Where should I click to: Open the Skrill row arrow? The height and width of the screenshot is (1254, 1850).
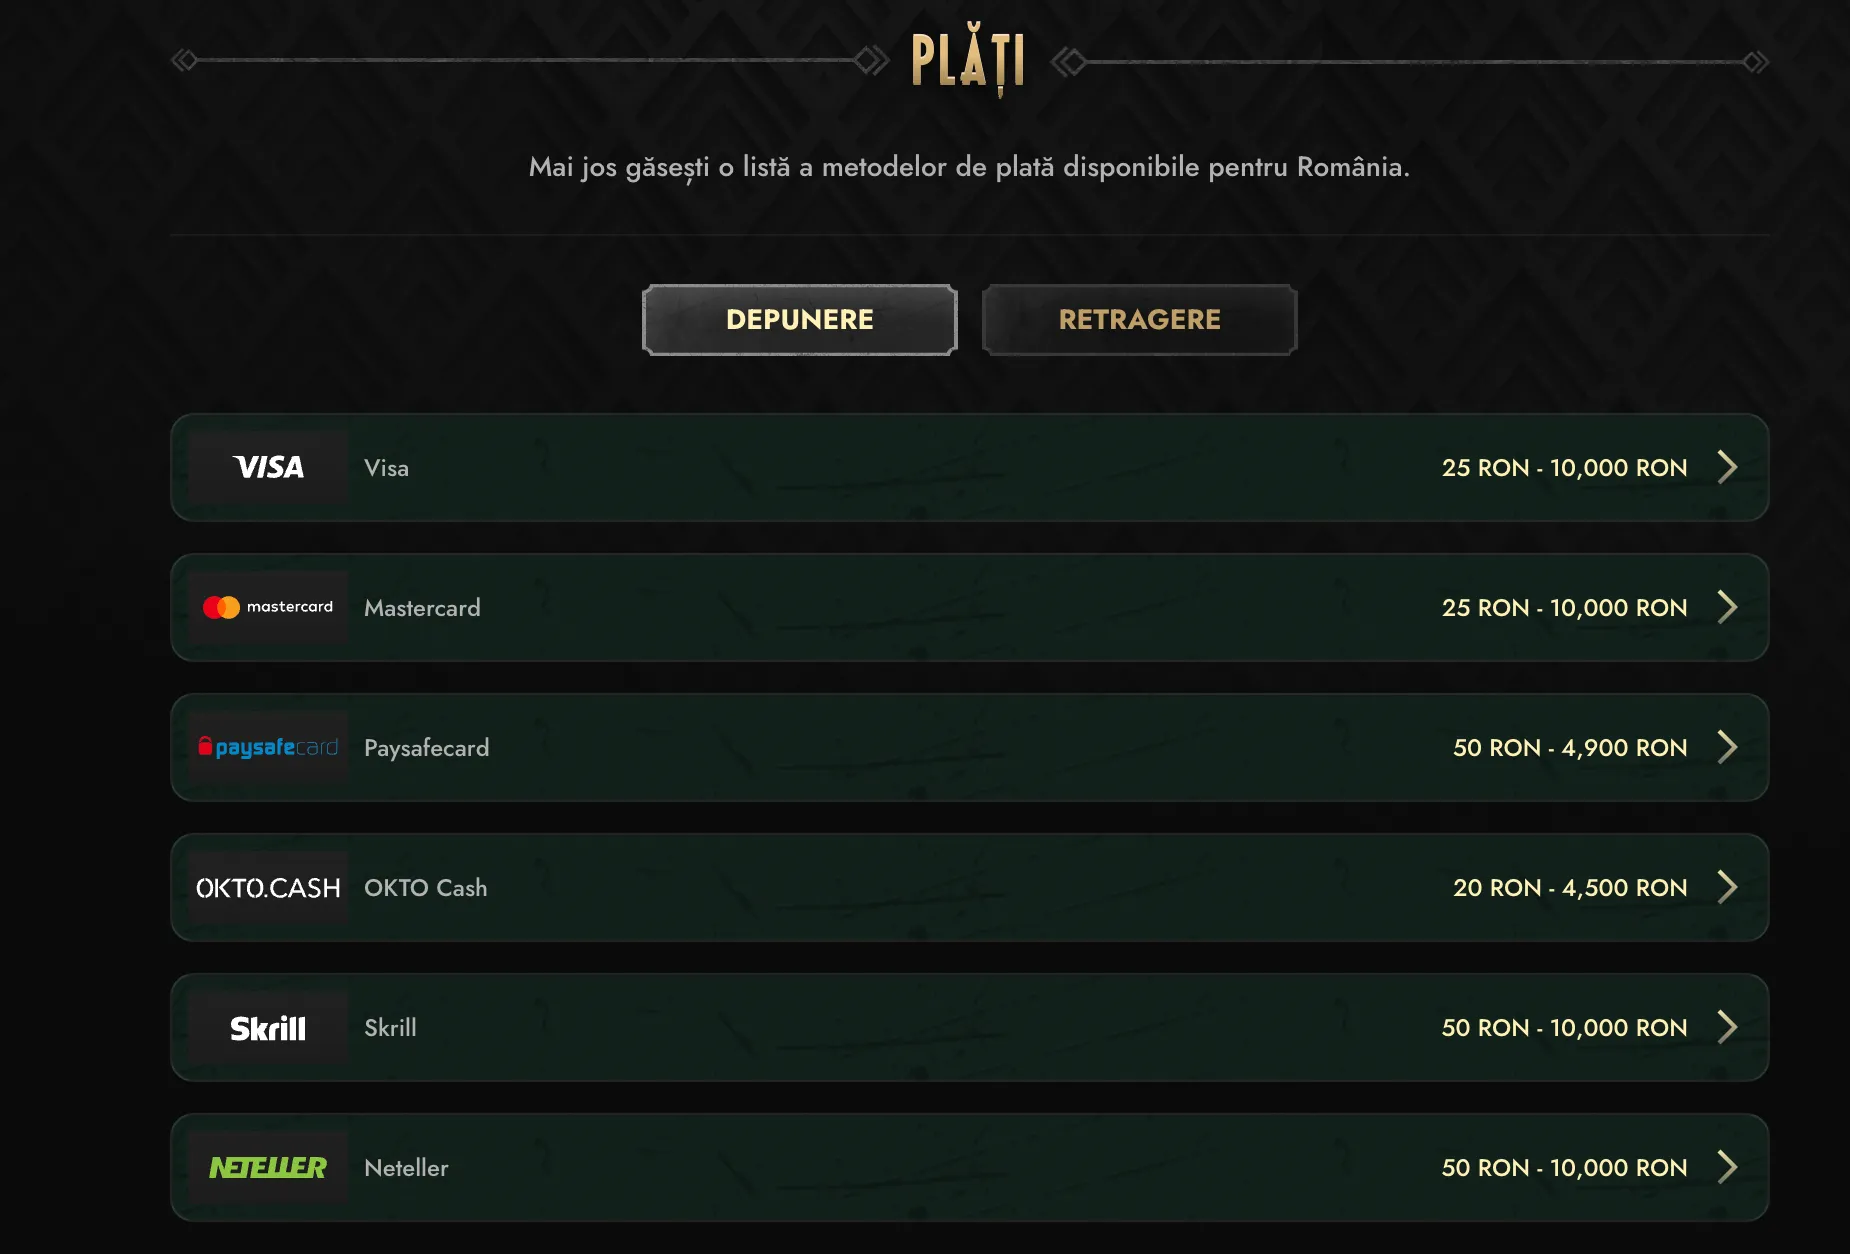pos(1727,1027)
